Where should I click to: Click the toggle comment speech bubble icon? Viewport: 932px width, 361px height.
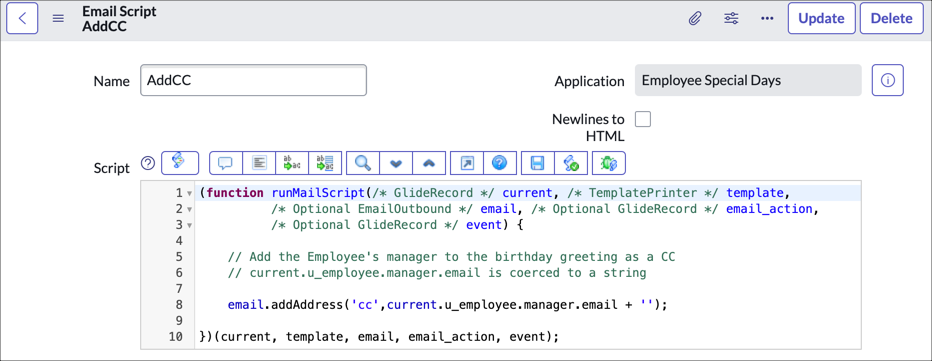pos(225,163)
